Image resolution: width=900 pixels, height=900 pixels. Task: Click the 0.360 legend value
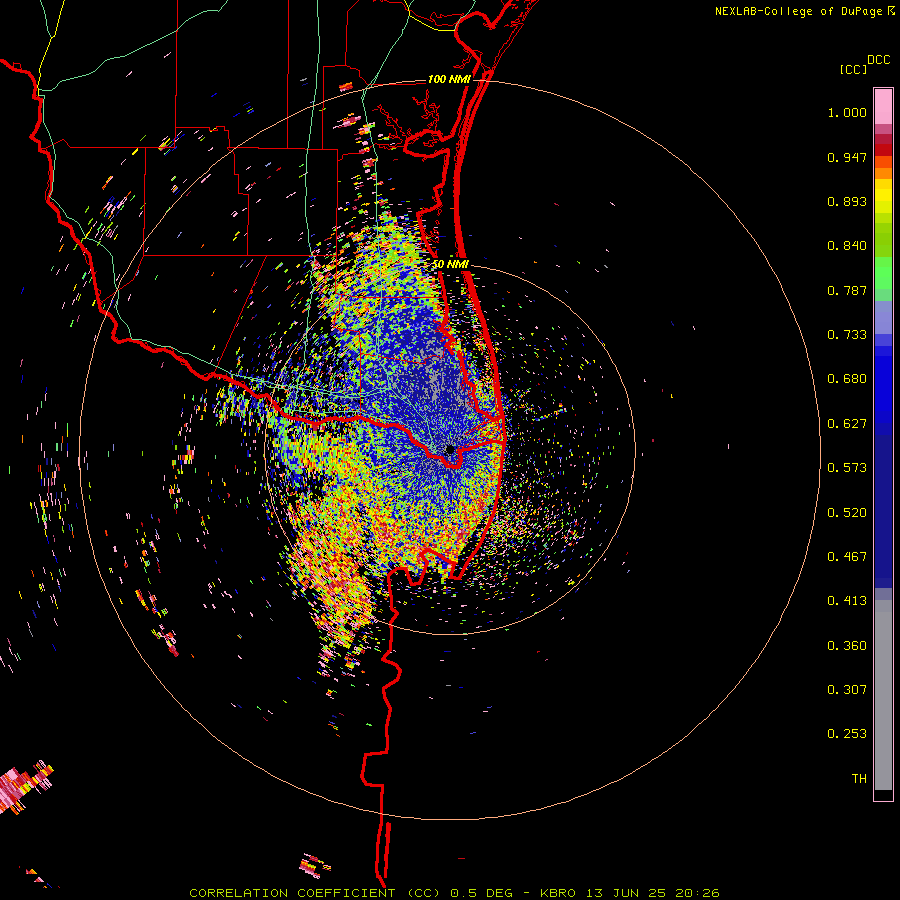(847, 646)
